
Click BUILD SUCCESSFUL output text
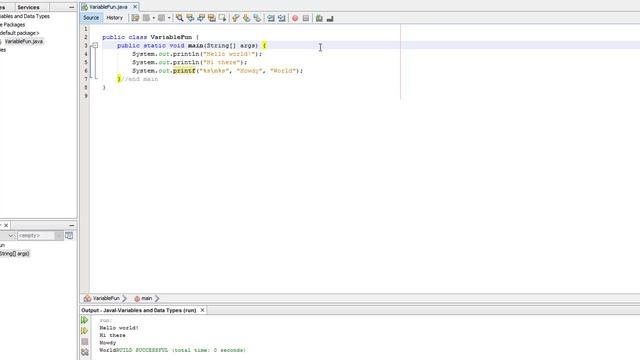[x=181, y=350]
